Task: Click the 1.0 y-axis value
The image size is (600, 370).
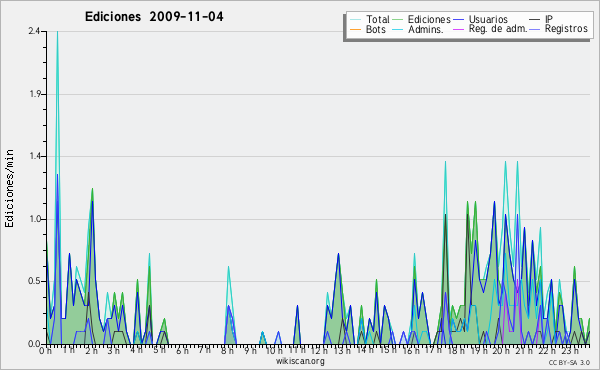Action: click(34, 219)
